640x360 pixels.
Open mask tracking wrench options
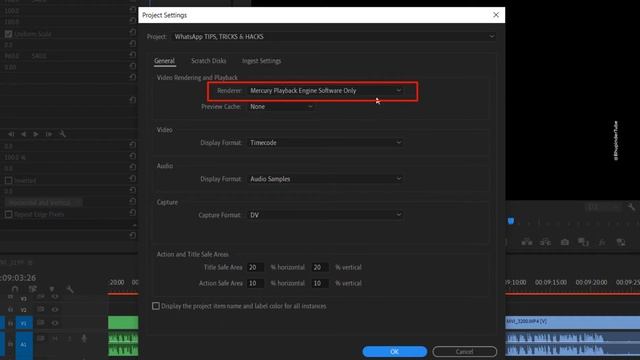click(x=62, y=134)
